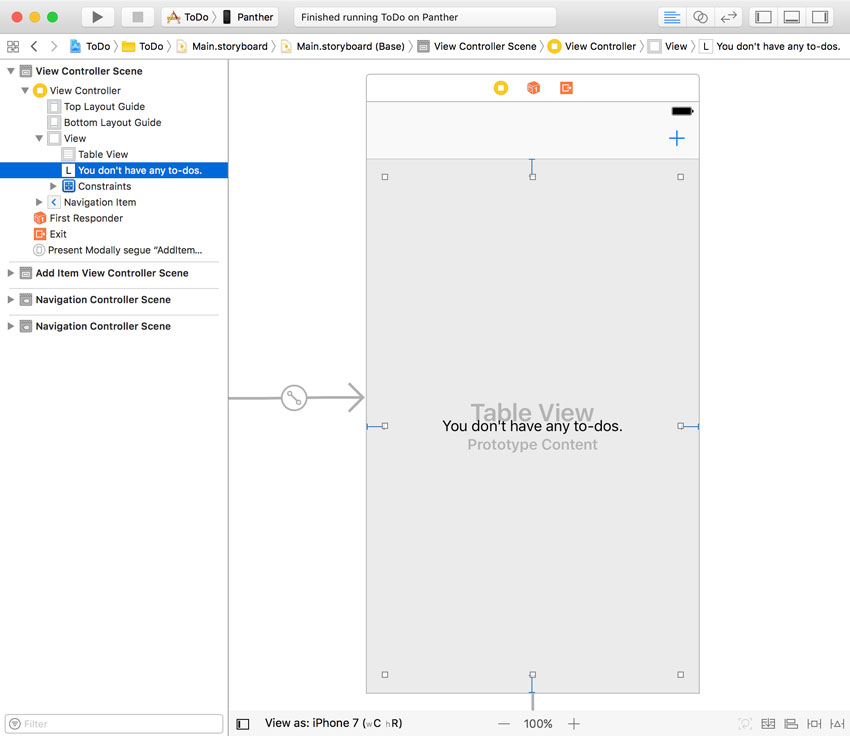This screenshot has width=850, height=736.
Task: Choose the Panther run destination
Action: [249, 17]
